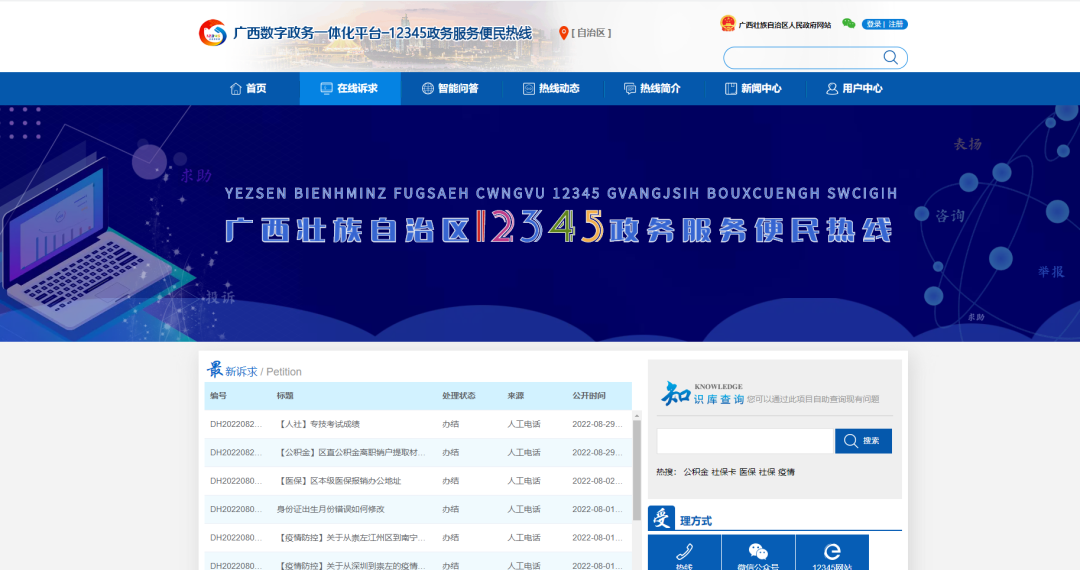1080x570 pixels.
Task: Click the magnifier icon in top search bar
Action: pos(890,57)
